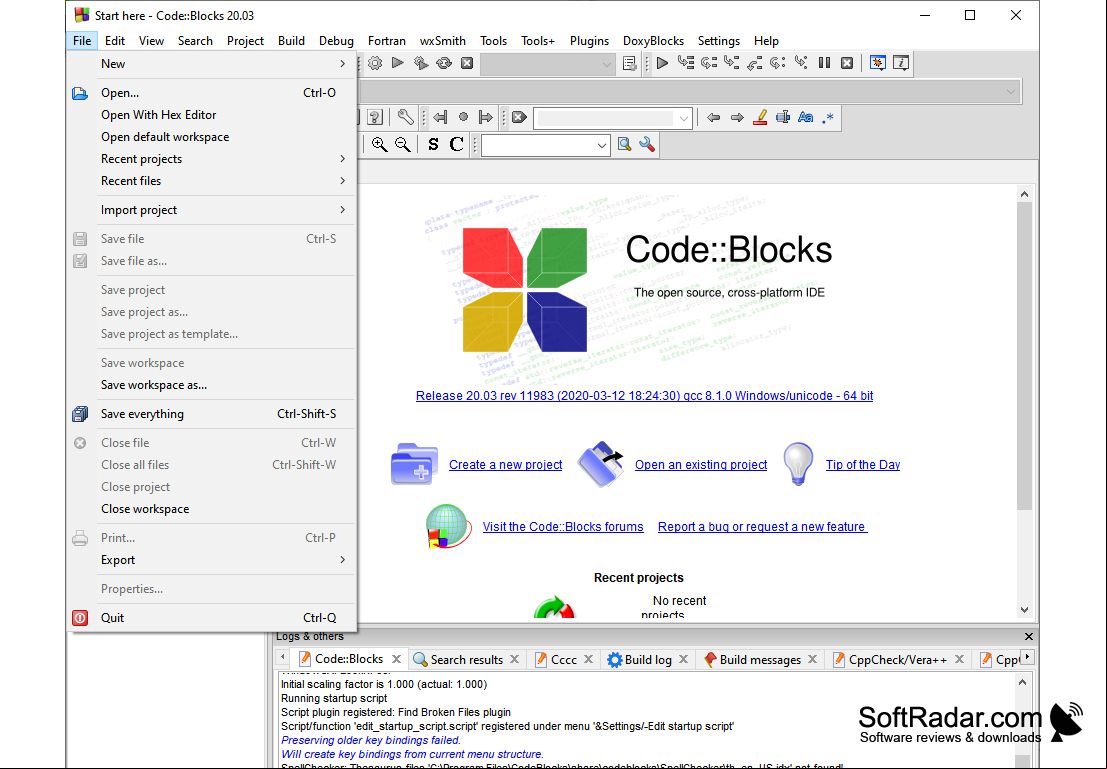Choose Save everything menu entry

pyautogui.click(x=212, y=414)
